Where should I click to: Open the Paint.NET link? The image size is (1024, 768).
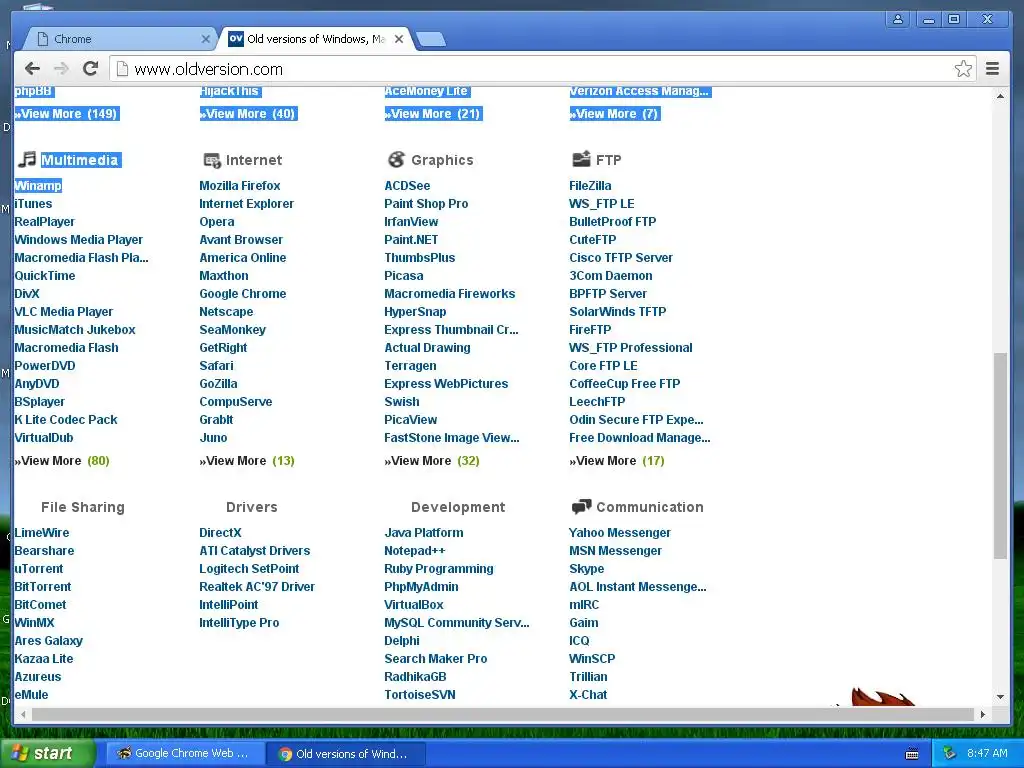[x=411, y=240]
